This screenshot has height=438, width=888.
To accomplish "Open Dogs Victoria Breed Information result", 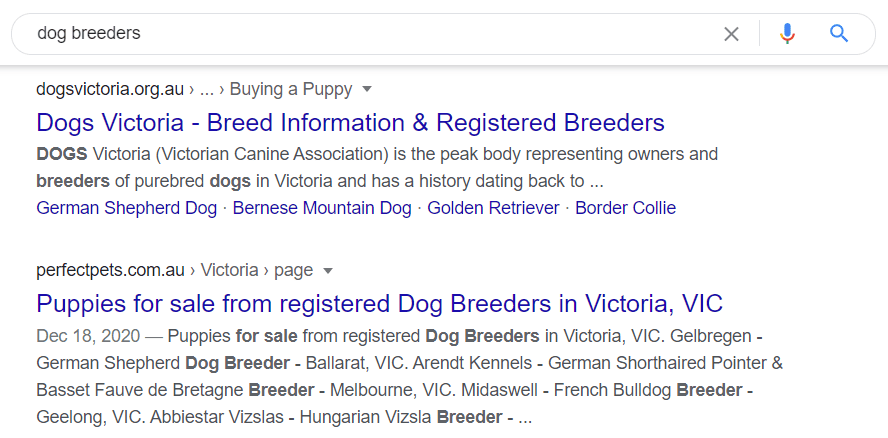I will (350, 123).
